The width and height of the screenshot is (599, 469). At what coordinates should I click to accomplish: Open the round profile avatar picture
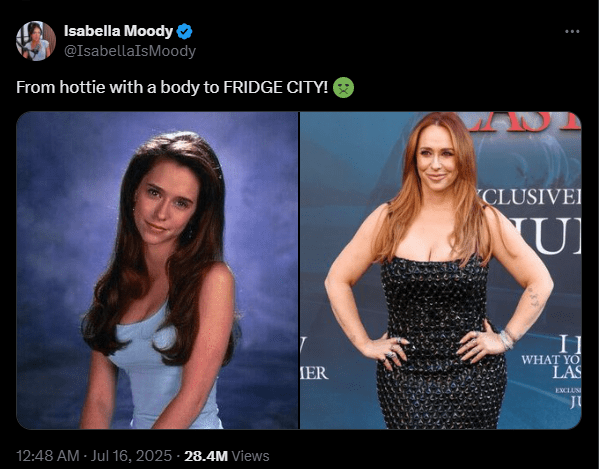pos(36,41)
